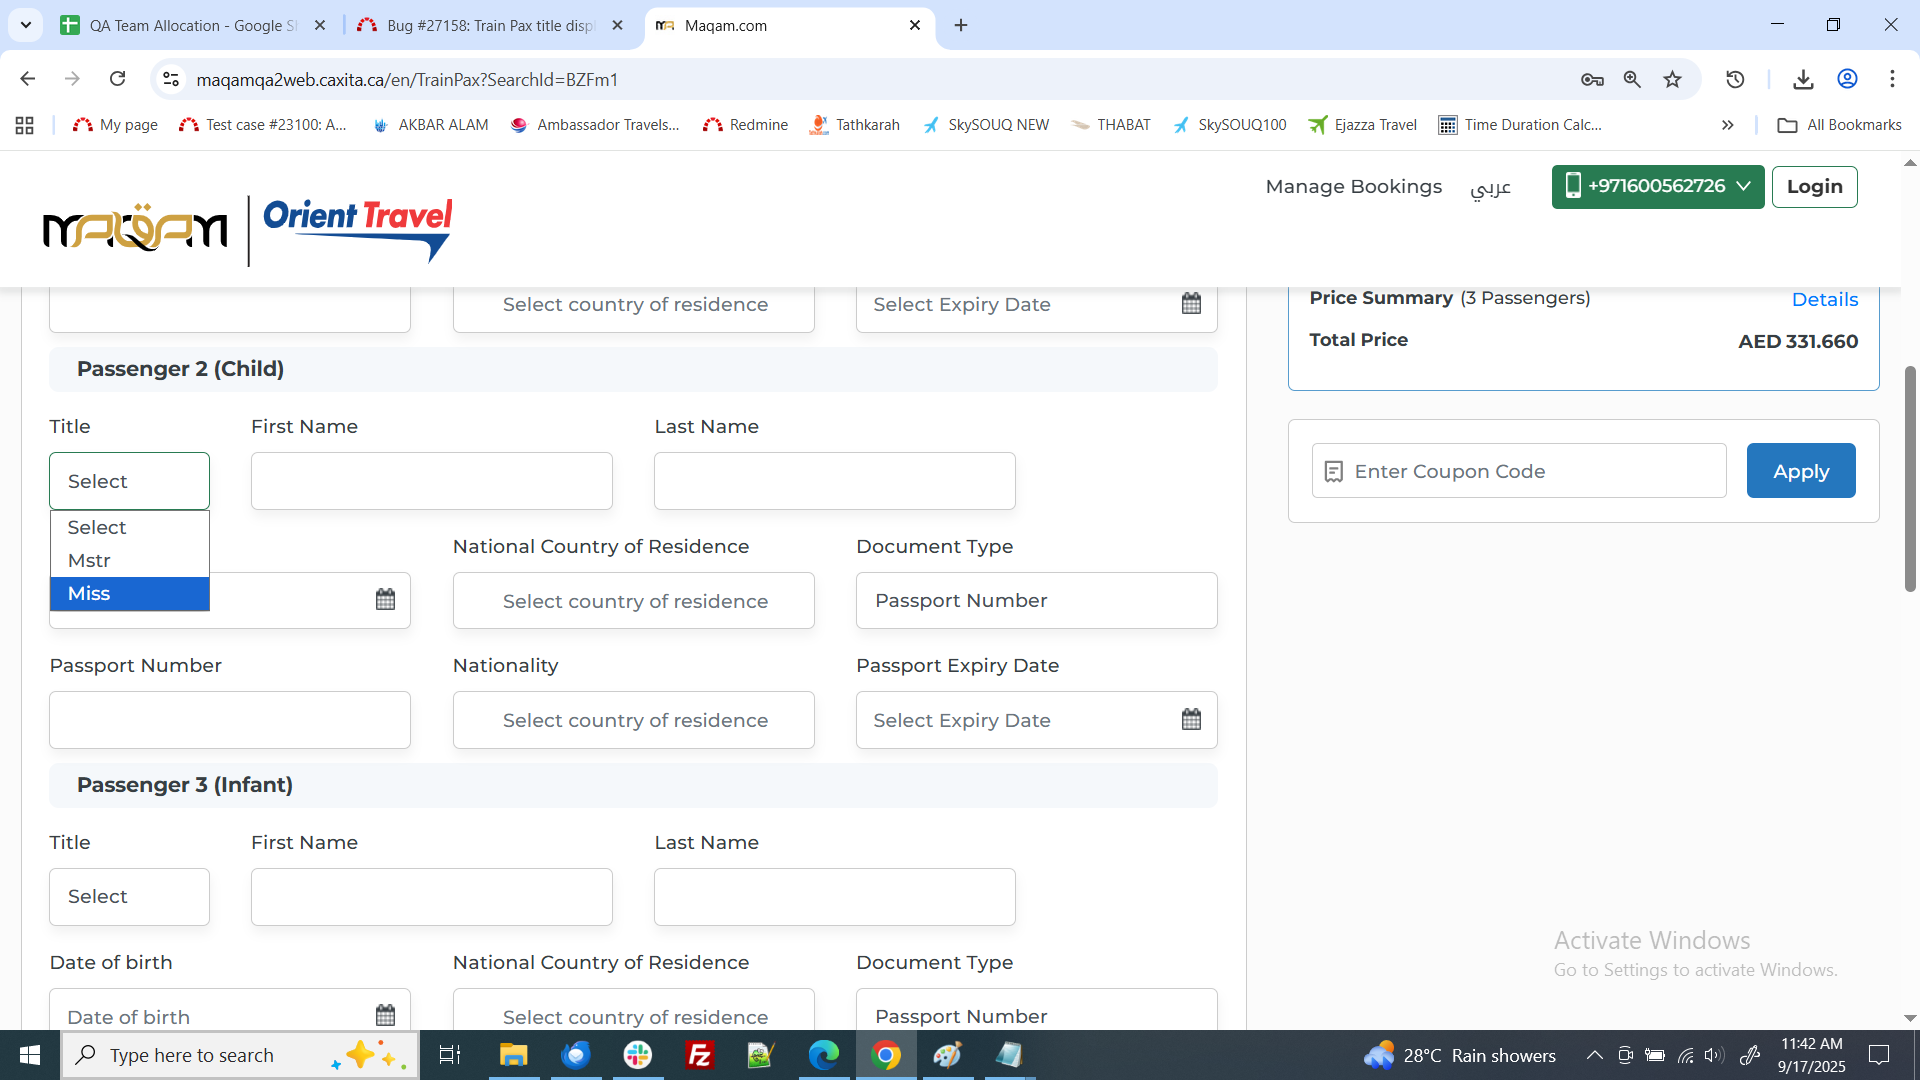Click the page vertical scrollbar thumb
The height and width of the screenshot is (1080, 1920).
1909,480
